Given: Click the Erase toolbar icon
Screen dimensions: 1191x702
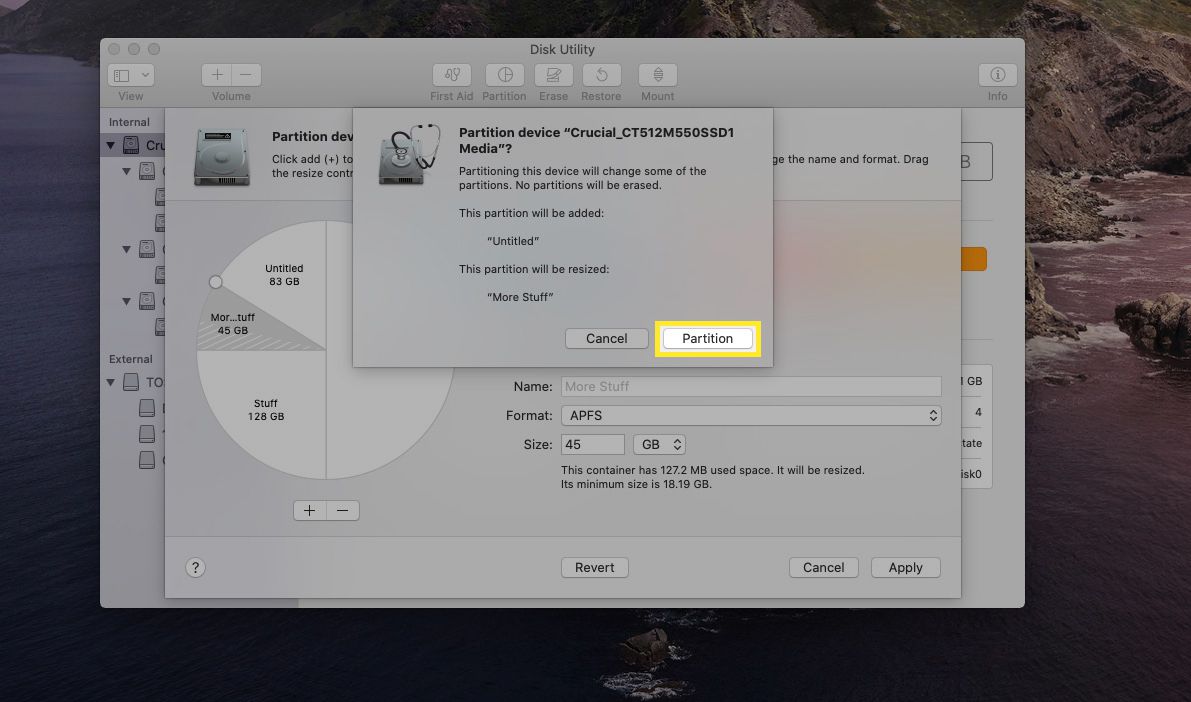Looking at the screenshot, I should click(x=553, y=76).
